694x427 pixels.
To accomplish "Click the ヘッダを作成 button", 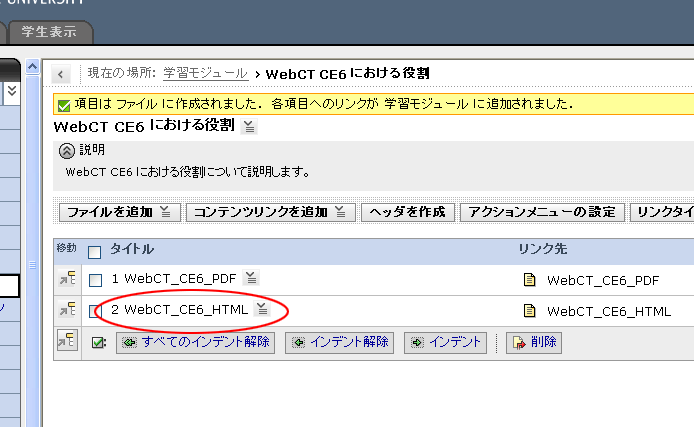I will pos(407,212).
